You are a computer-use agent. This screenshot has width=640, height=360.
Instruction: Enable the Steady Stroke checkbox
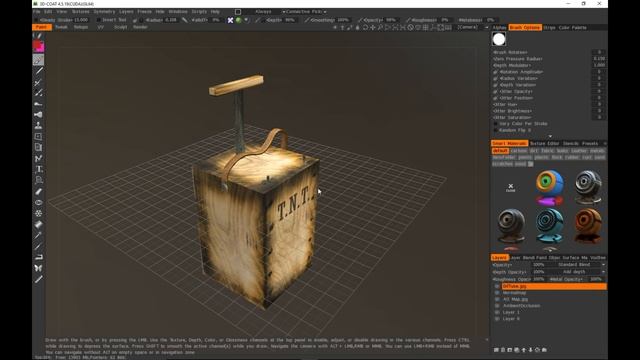tap(37, 20)
